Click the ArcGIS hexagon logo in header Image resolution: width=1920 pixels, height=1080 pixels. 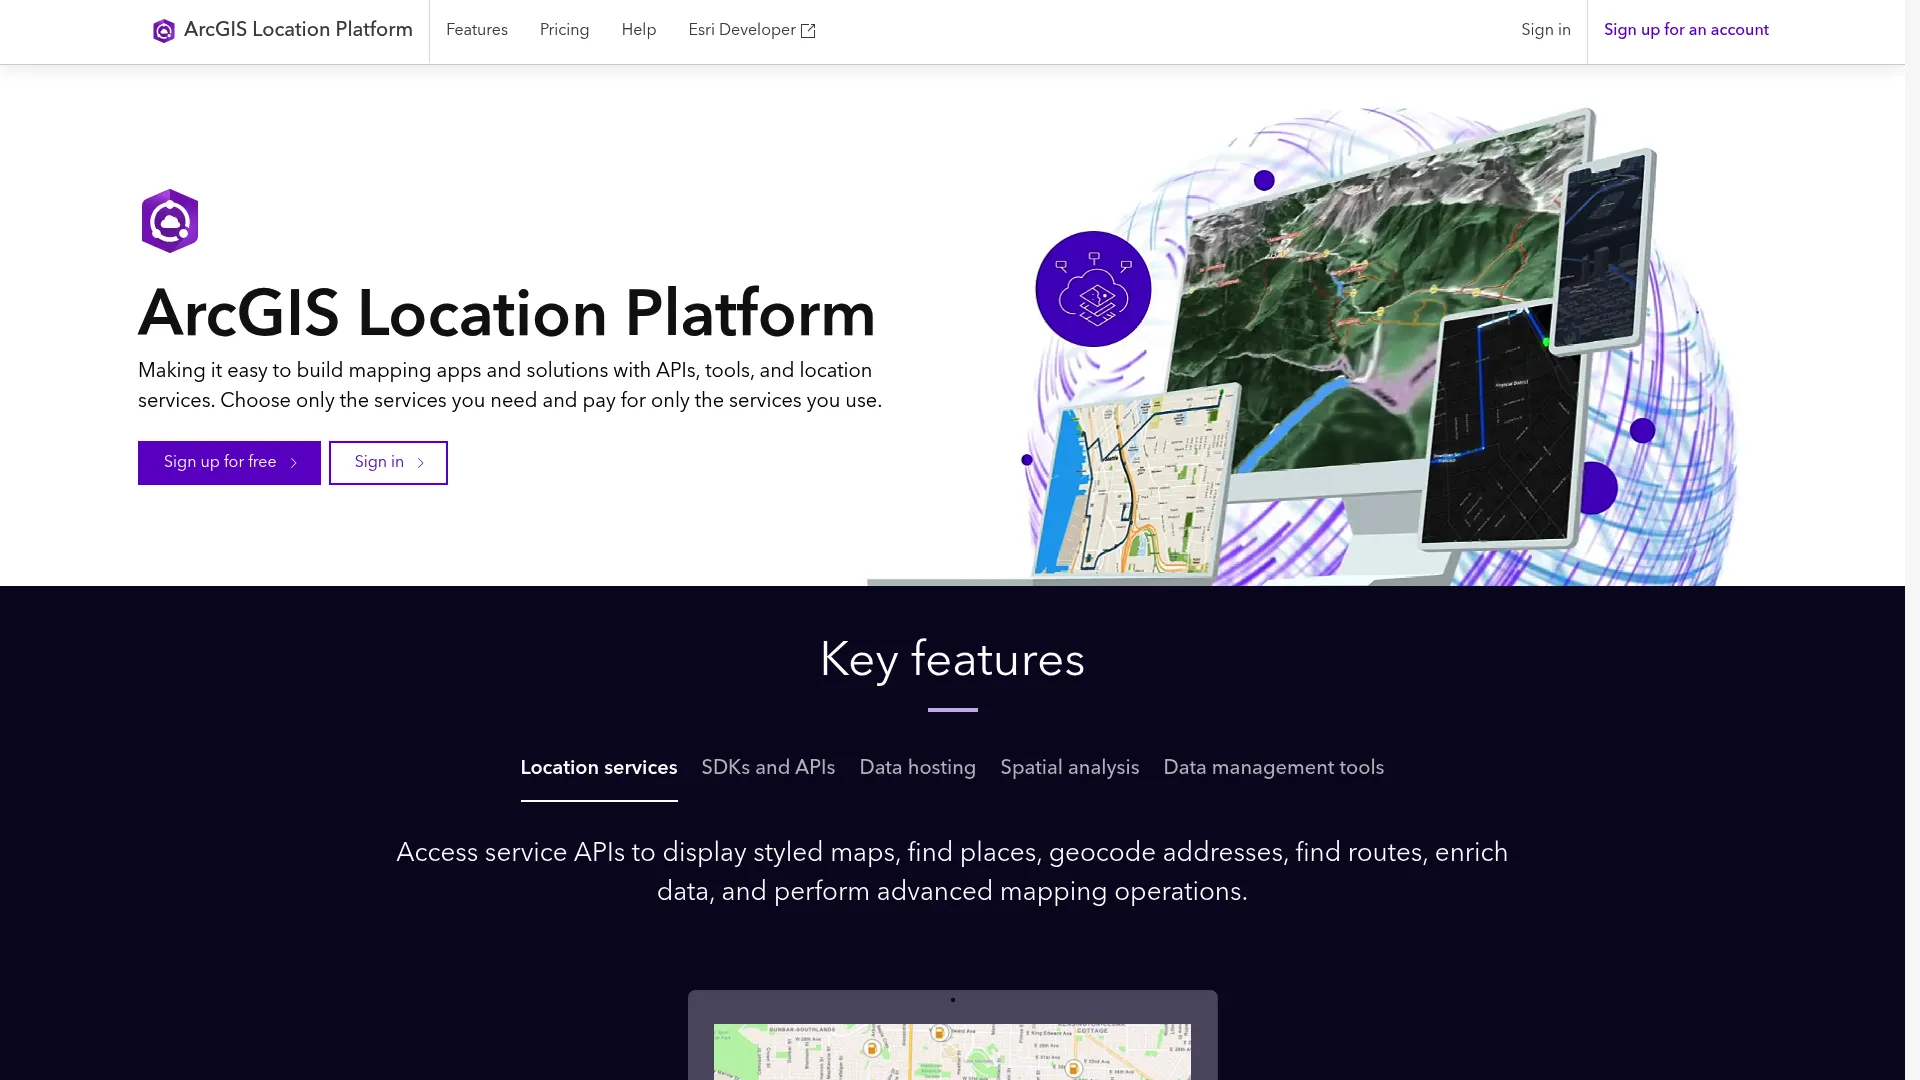pos(163,31)
